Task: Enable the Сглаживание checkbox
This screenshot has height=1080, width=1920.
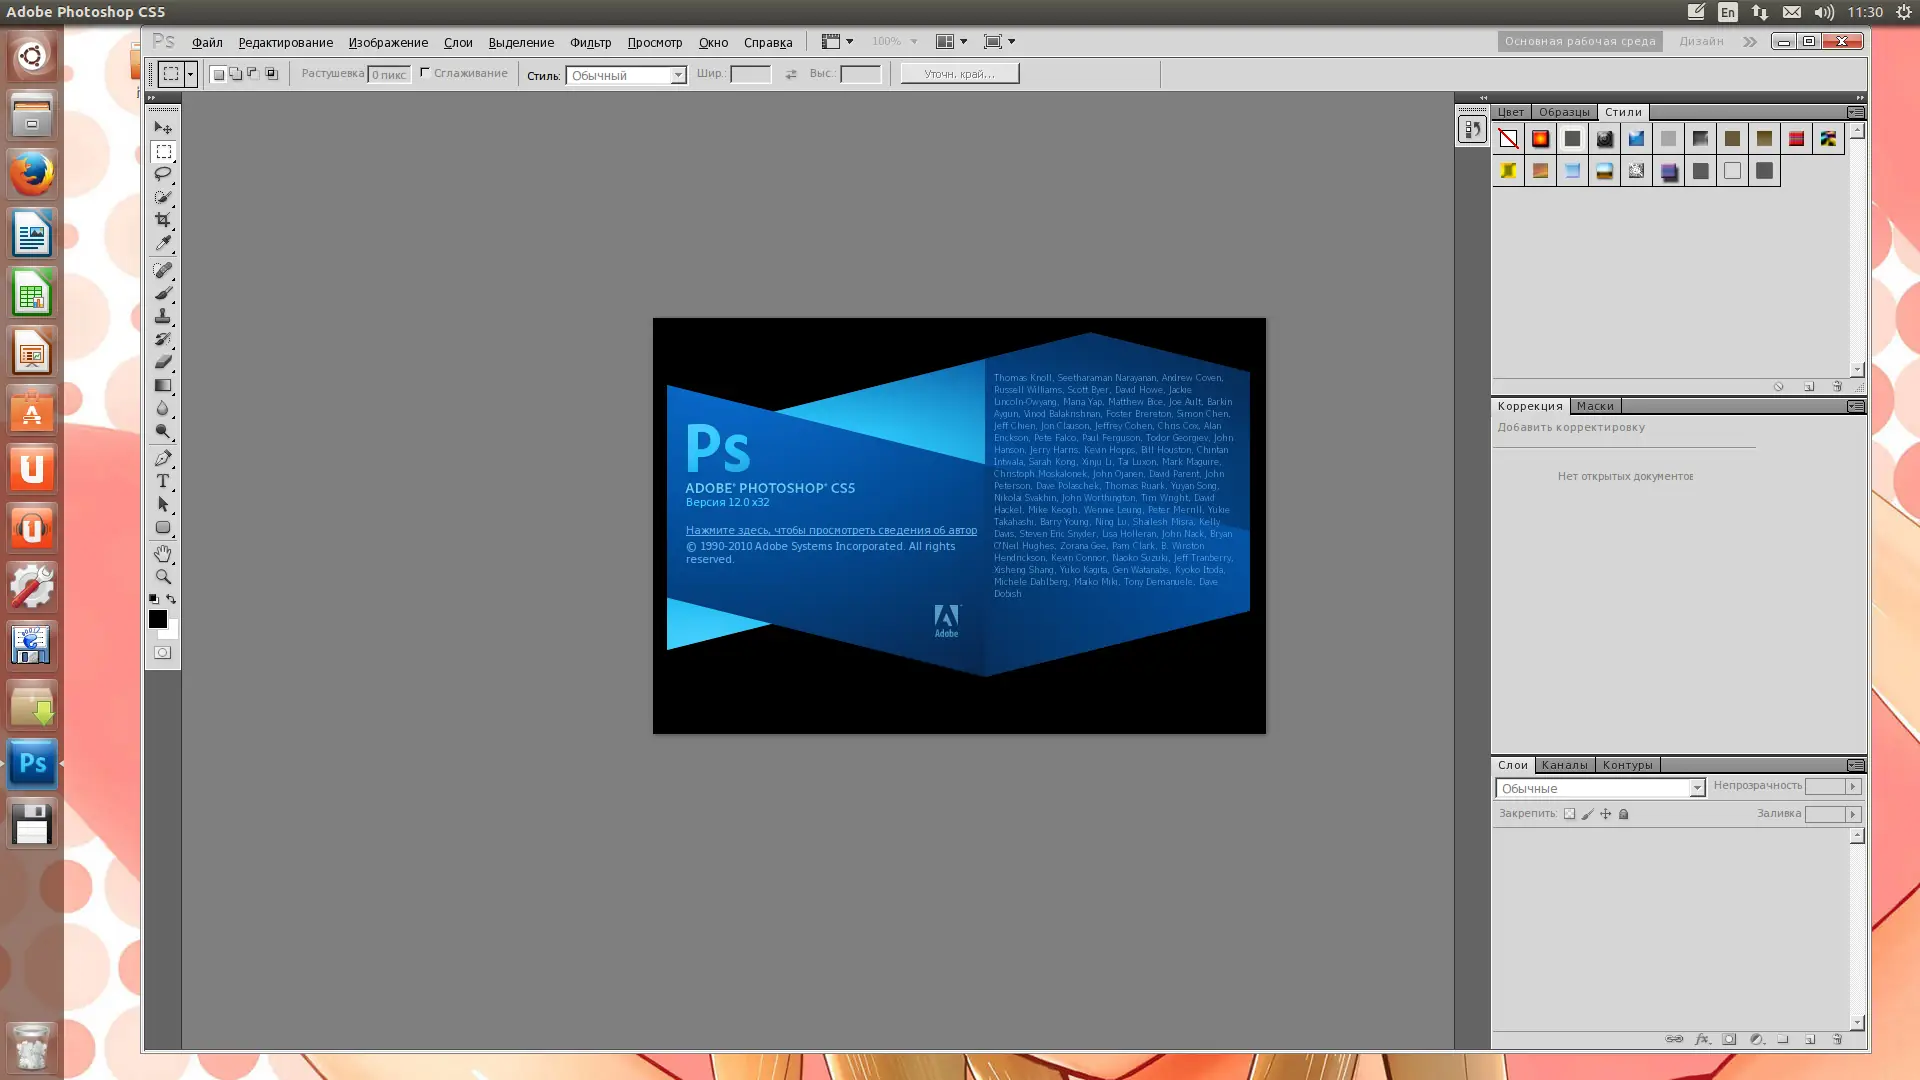Action: (x=425, y=72)
